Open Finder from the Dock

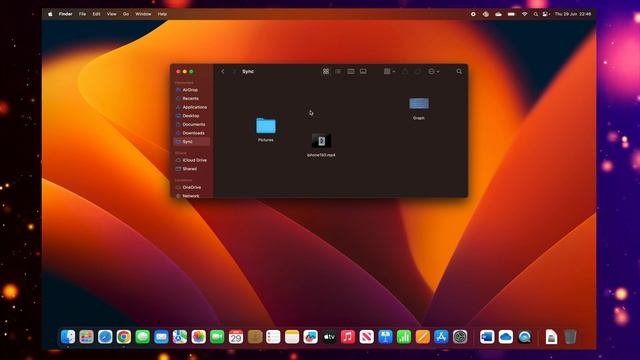tap(68, 337)
